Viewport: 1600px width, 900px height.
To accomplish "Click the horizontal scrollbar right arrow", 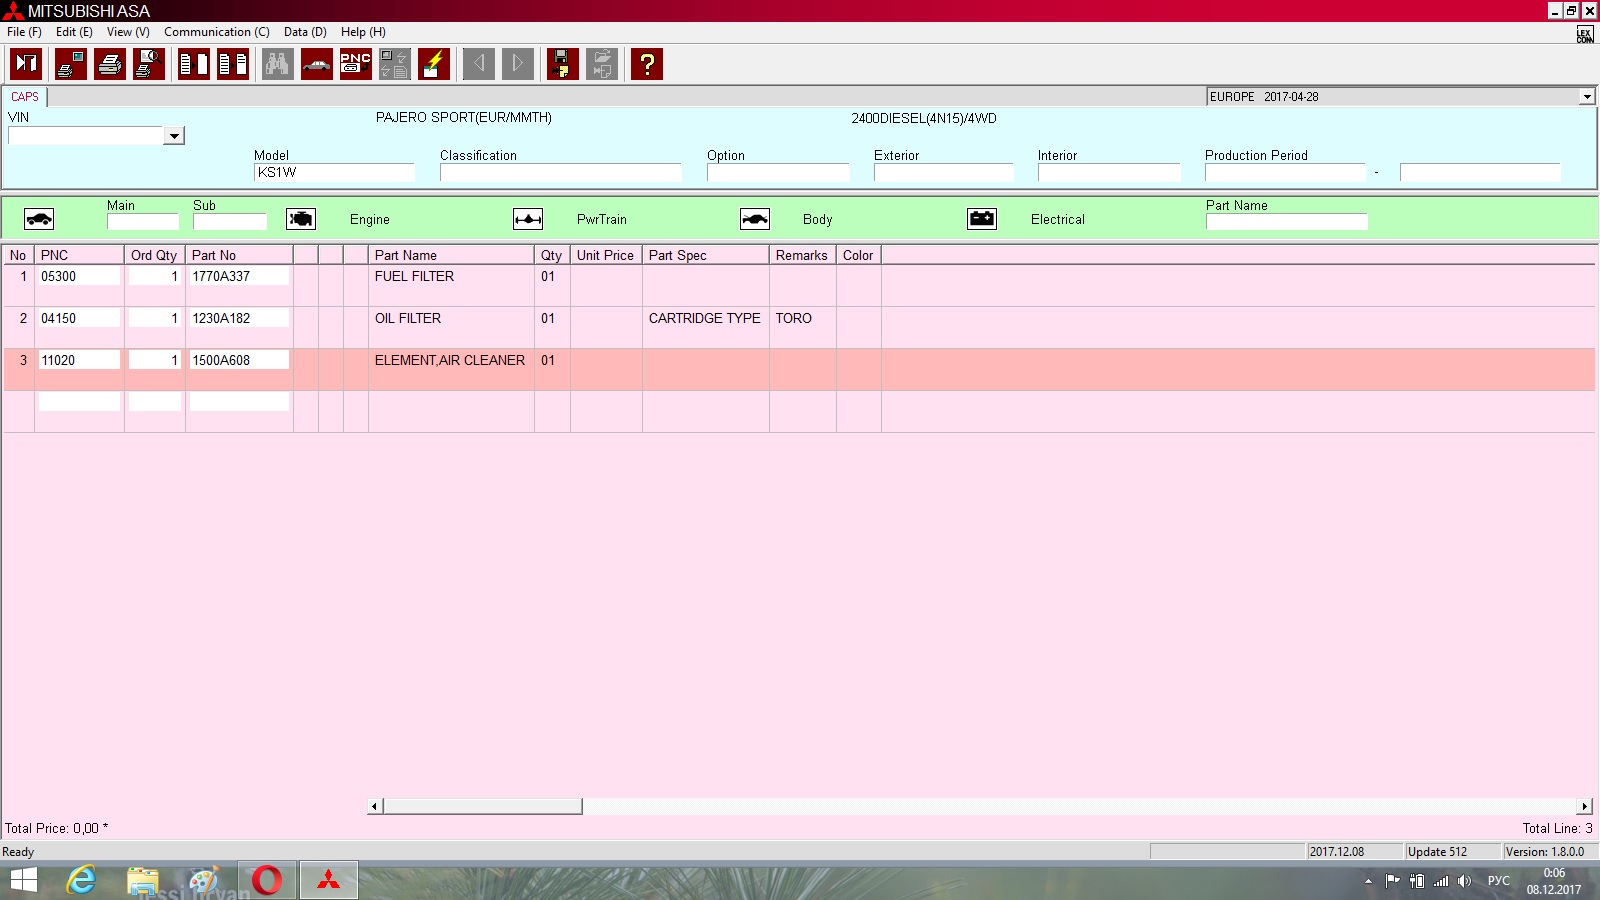I will (x=1585, y=806).
